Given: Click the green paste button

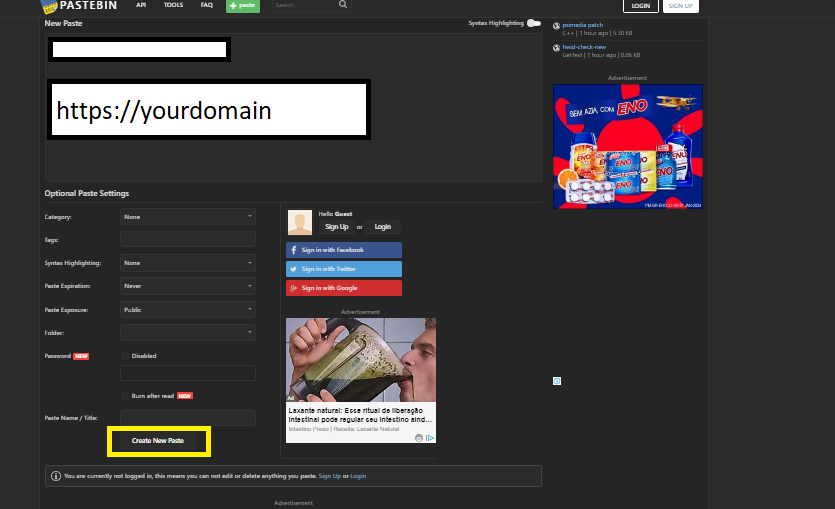Looking at the screenshot, I should point(242,5).
